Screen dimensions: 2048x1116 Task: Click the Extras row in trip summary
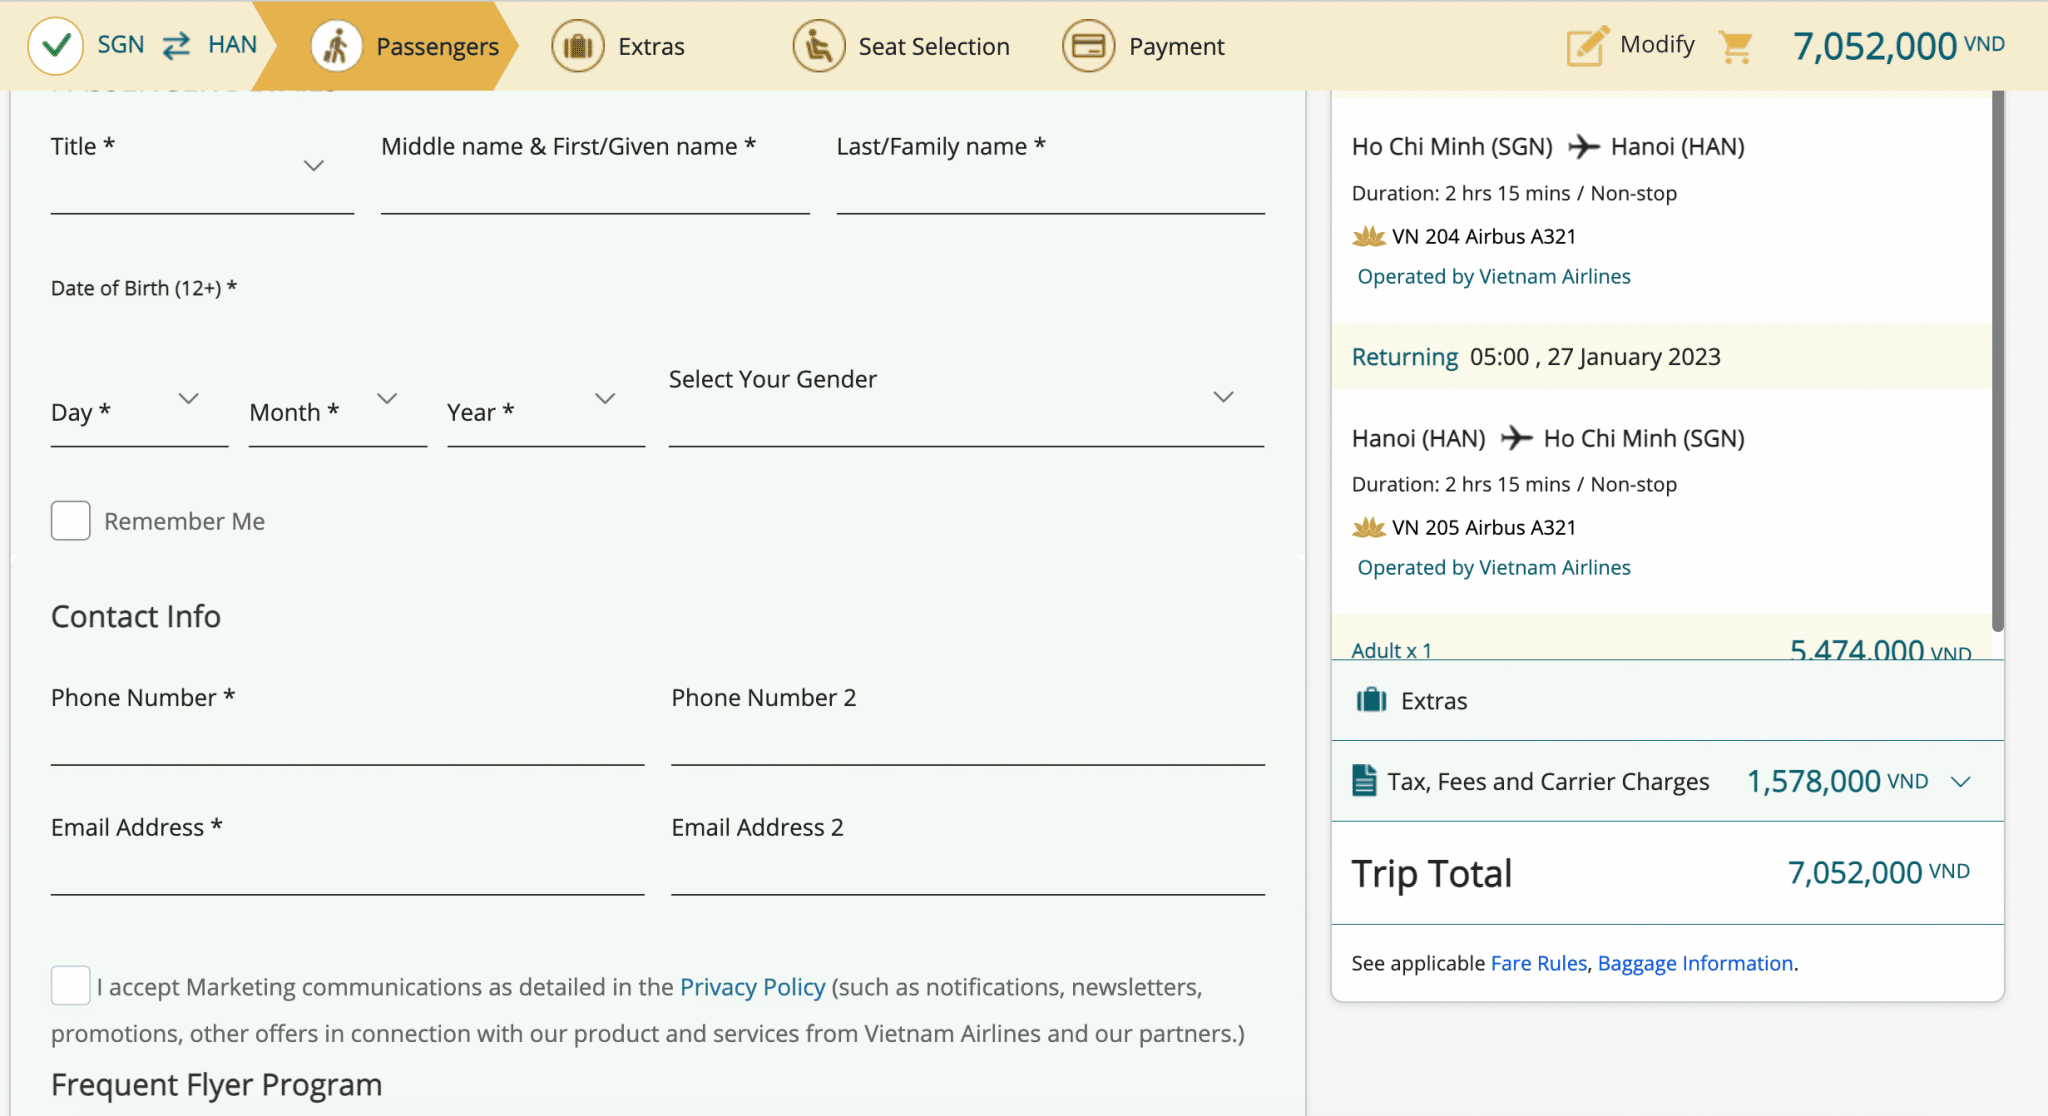point(1667,700)
